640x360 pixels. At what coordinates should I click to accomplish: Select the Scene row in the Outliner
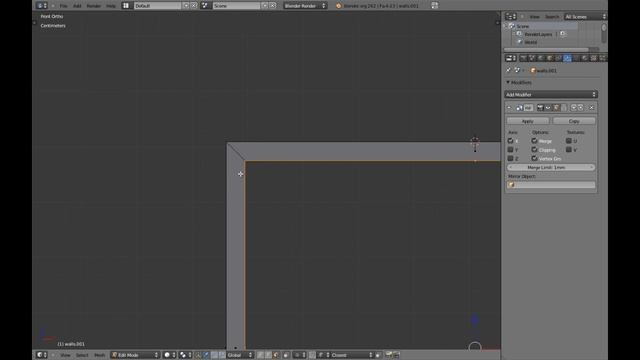pos(541,26)
